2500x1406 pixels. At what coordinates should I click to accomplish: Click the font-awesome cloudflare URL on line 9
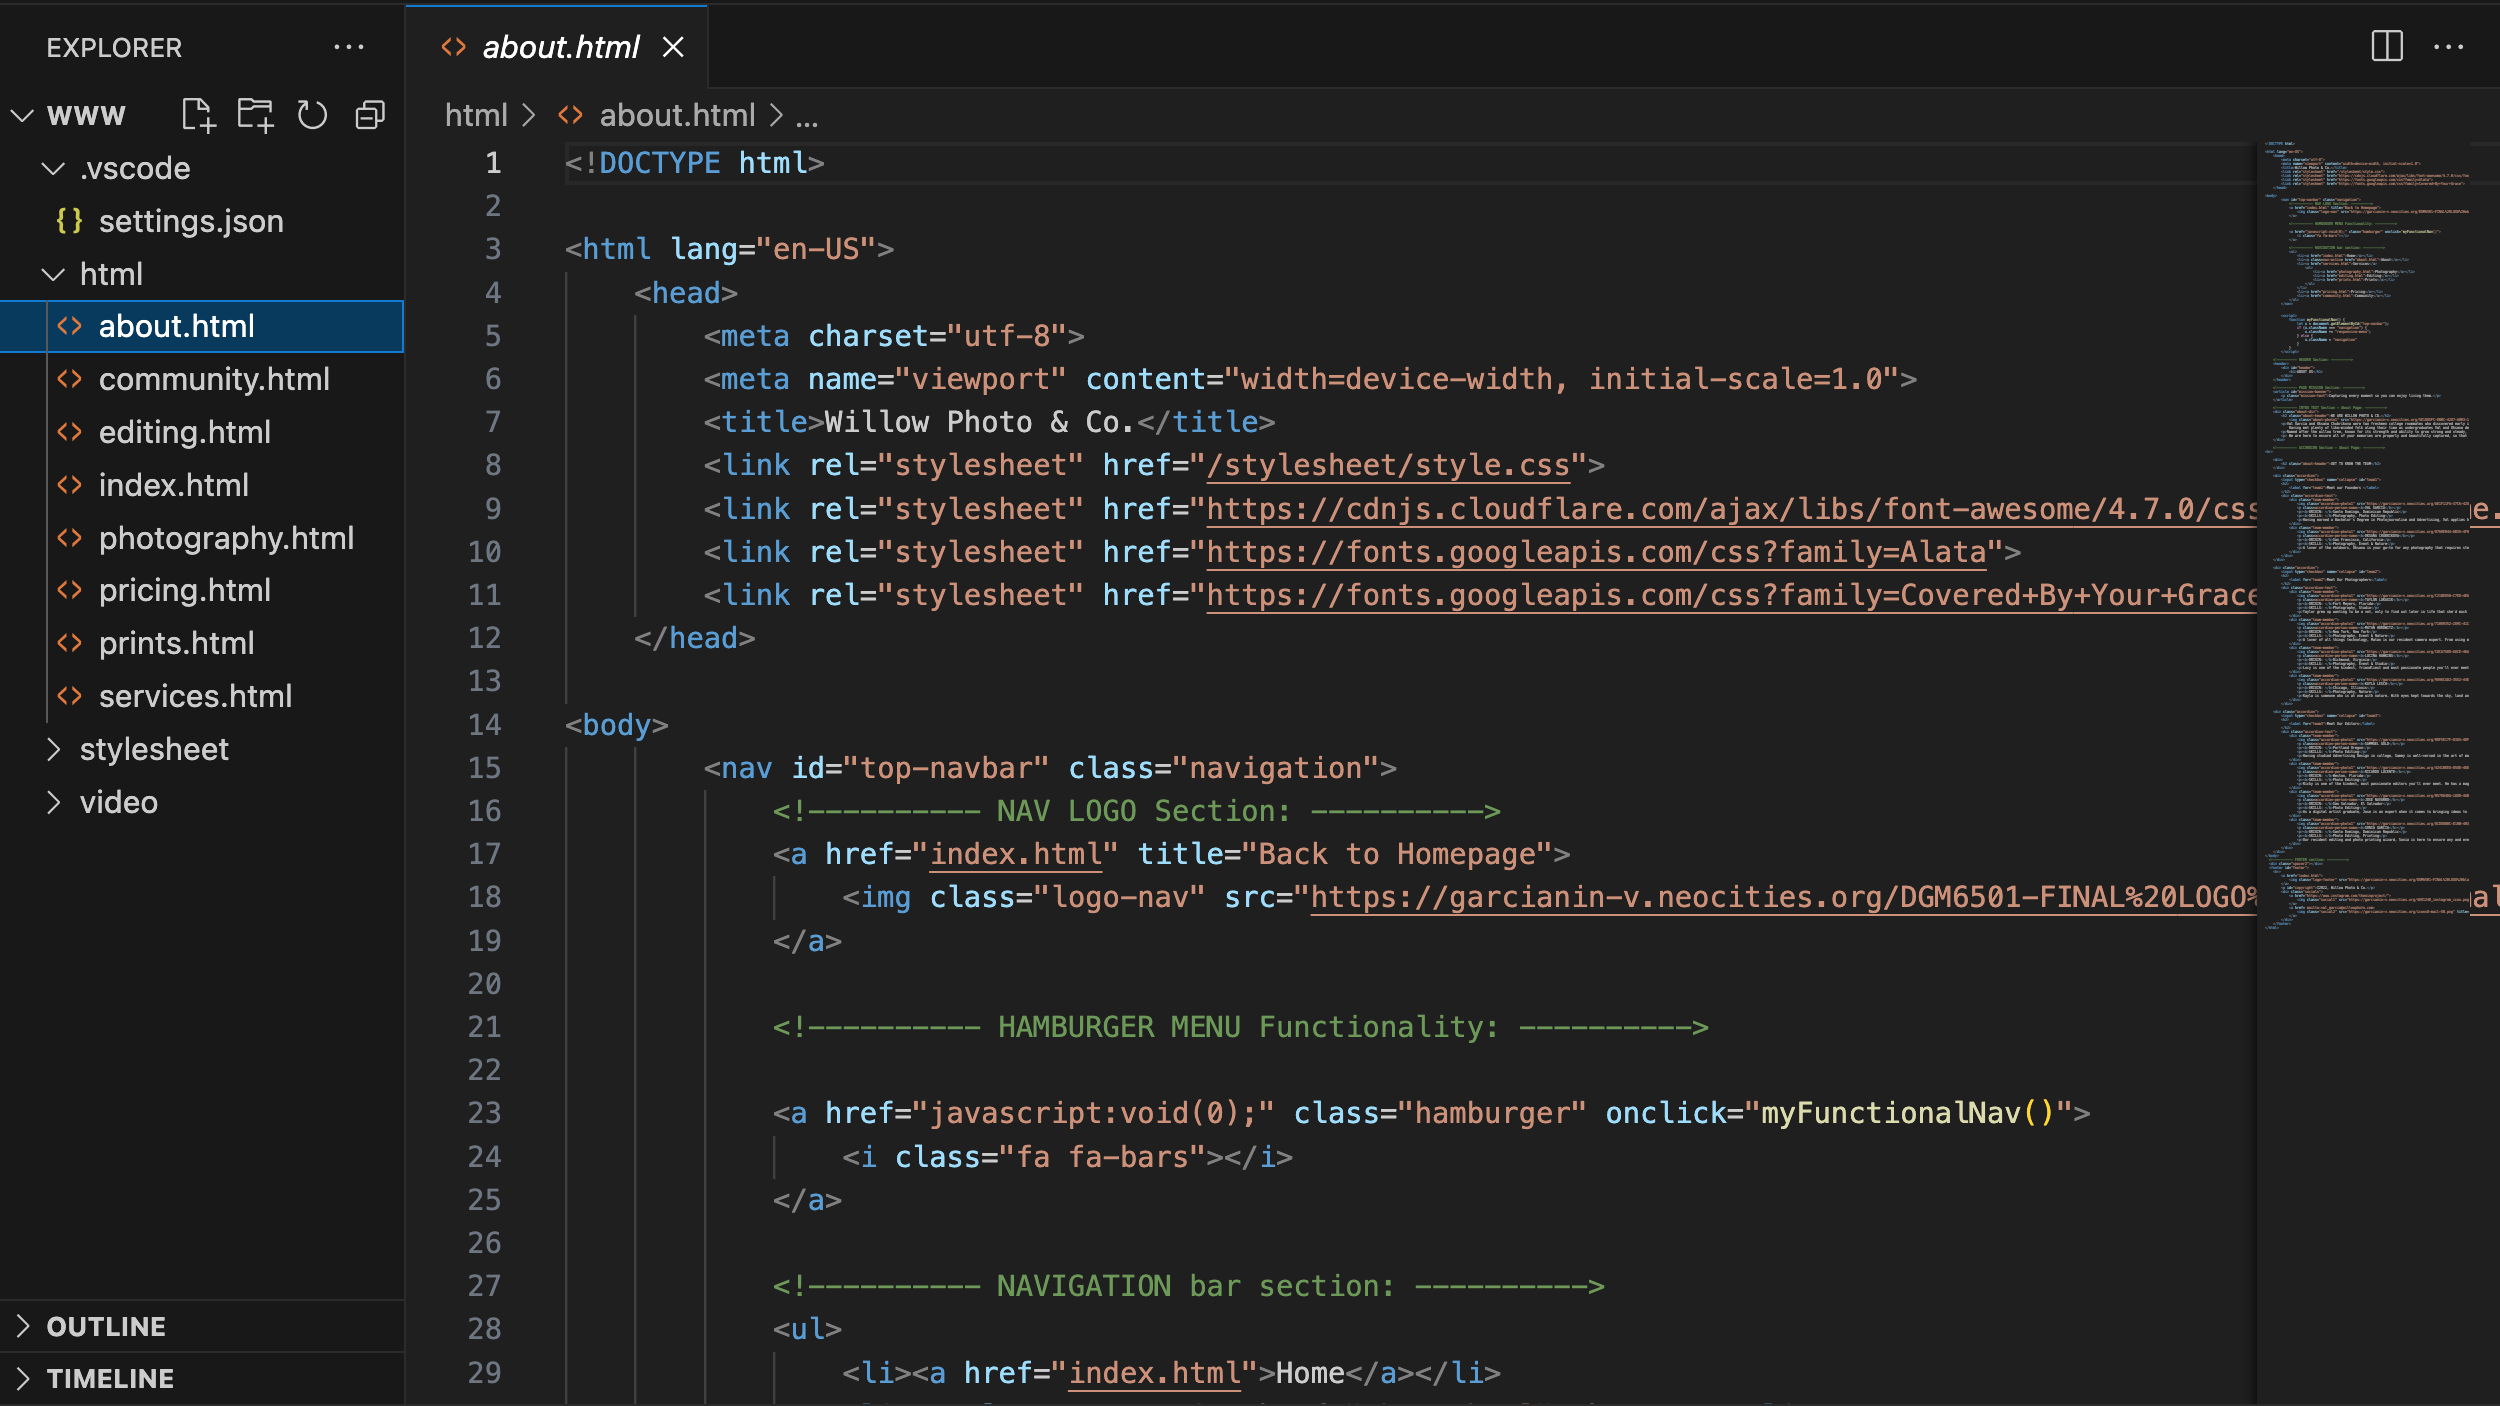1732,509
